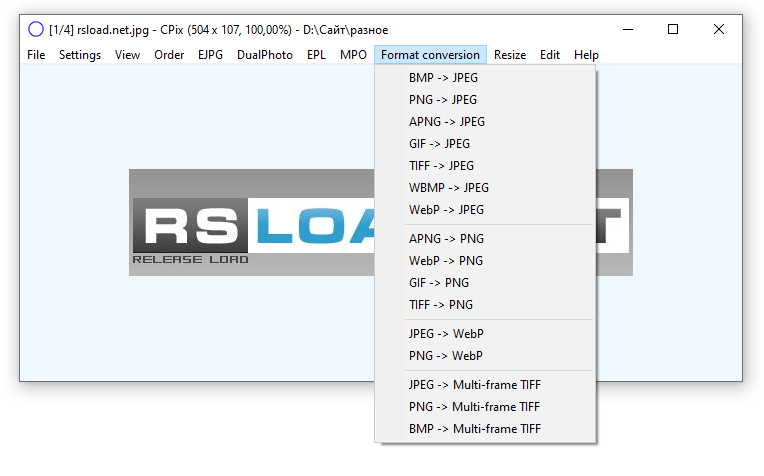Choose TIFF -> JPEG conversion

[485, 166]
